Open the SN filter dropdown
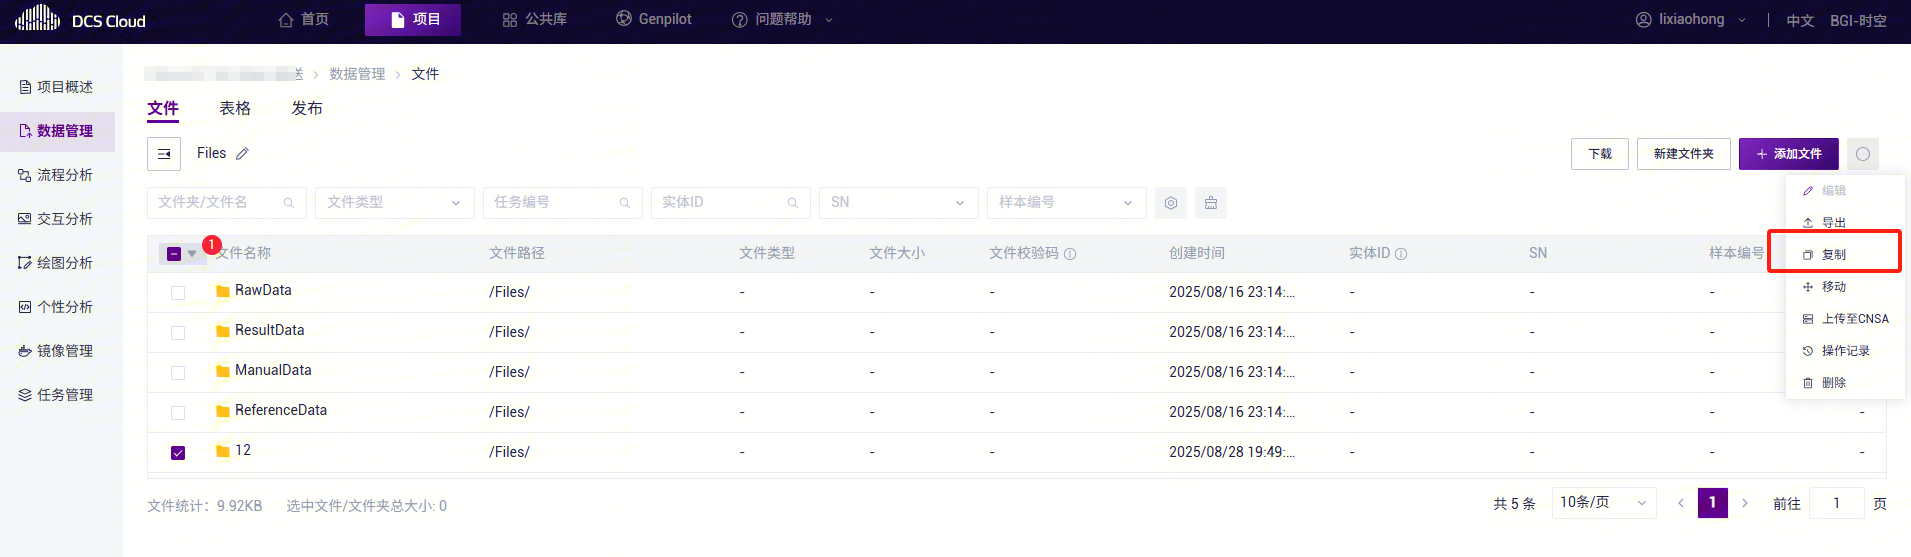This screenshot has height=557, width=1911. click(x=898, y=203)
